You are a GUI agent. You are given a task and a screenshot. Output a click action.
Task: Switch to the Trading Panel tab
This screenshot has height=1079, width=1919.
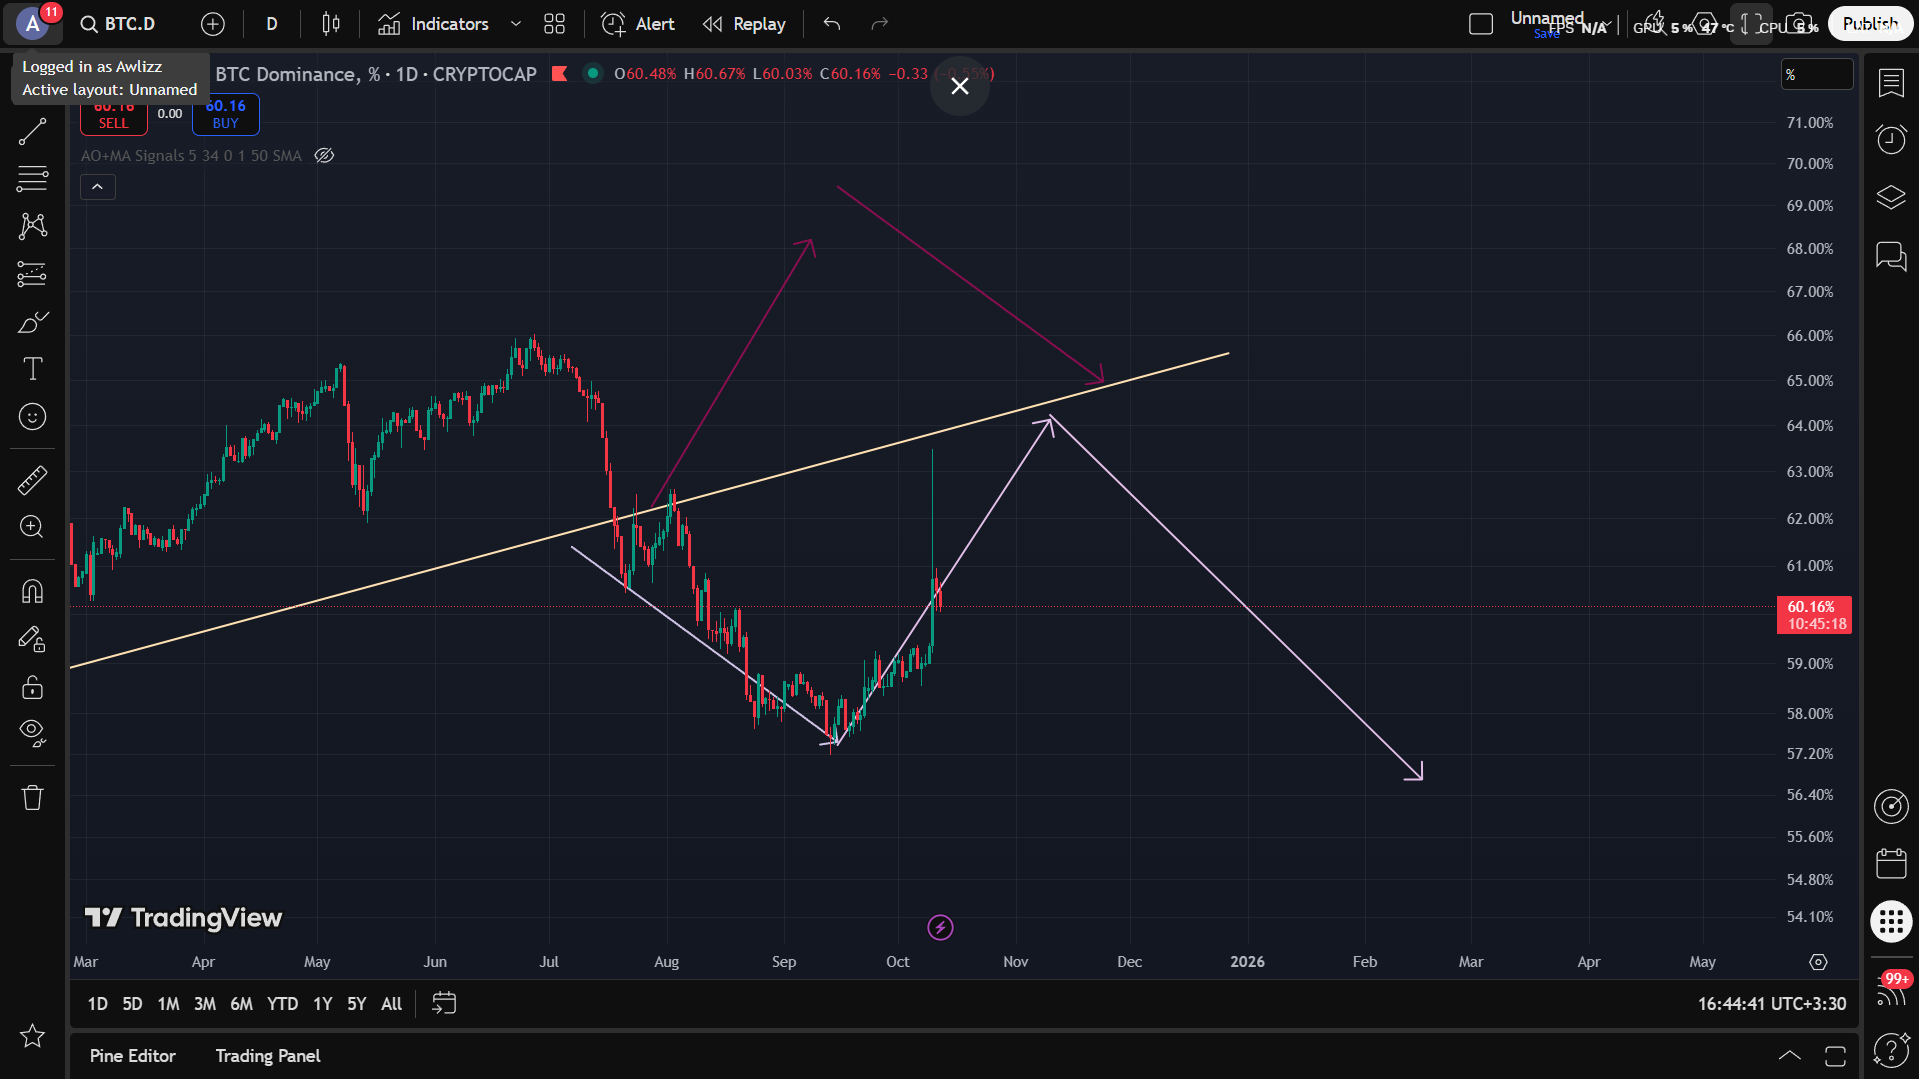268,1056
